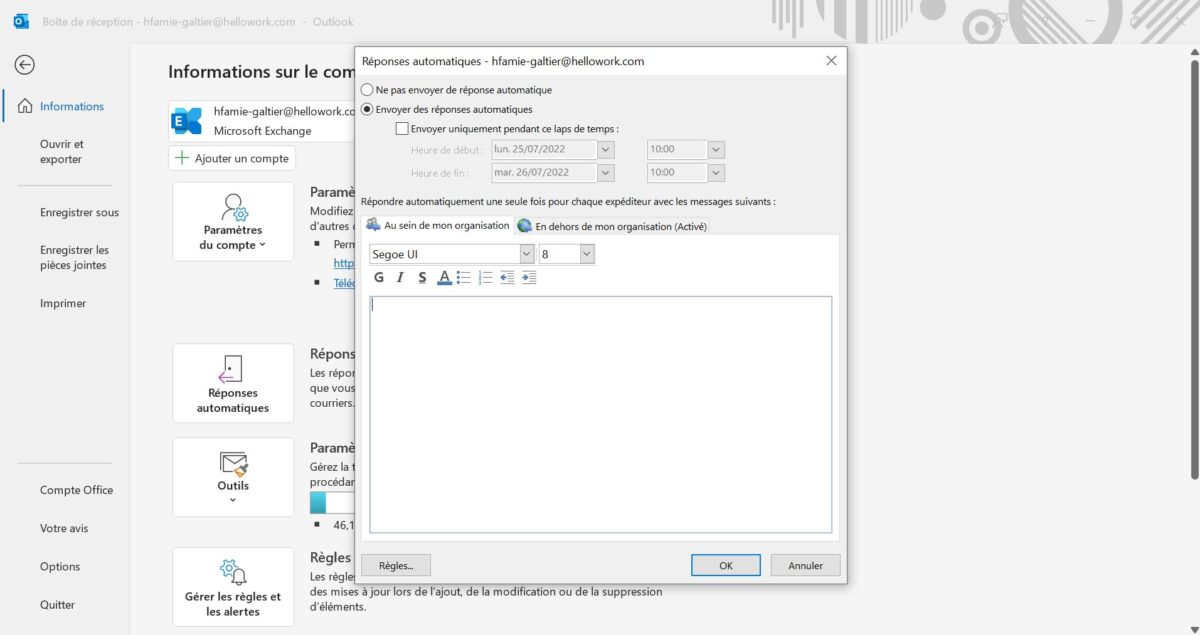Viewport: 1200px width, 635px height.
Task: Insert a bulleted list
Action: (462, 277)
